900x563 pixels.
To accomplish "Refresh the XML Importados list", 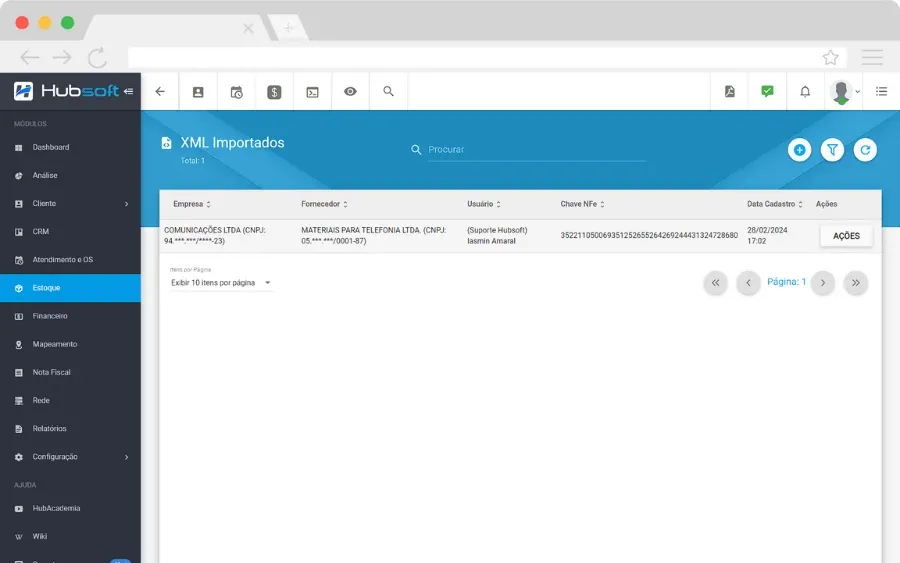I will coord(865,150).
